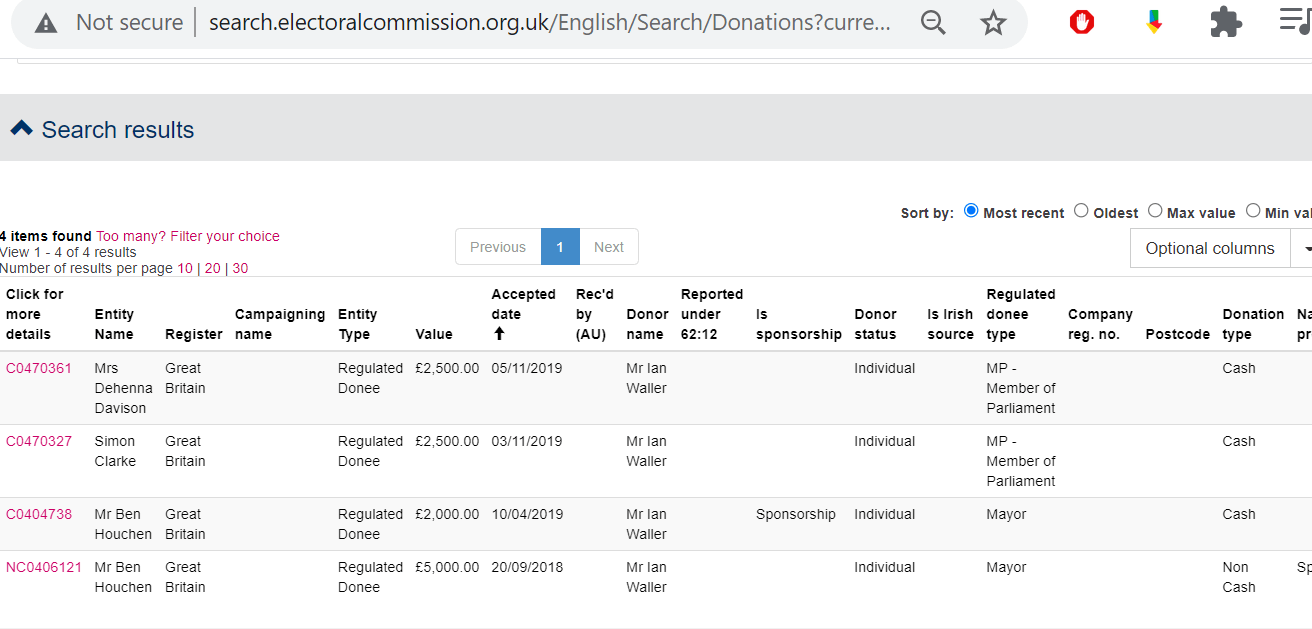
Task: Select the Oldest sort option
Action: click(x=1081, y=211)
